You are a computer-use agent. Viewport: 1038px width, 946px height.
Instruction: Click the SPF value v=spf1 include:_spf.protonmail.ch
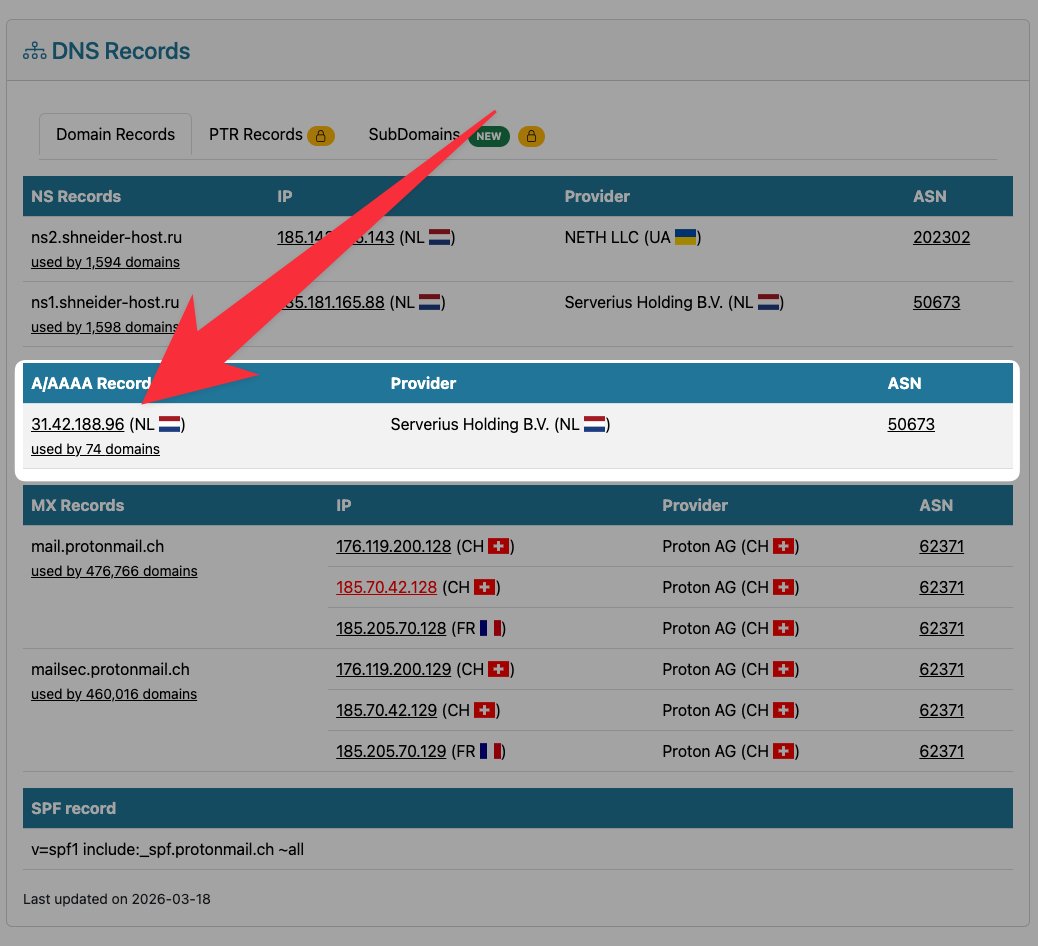[167, 849]
